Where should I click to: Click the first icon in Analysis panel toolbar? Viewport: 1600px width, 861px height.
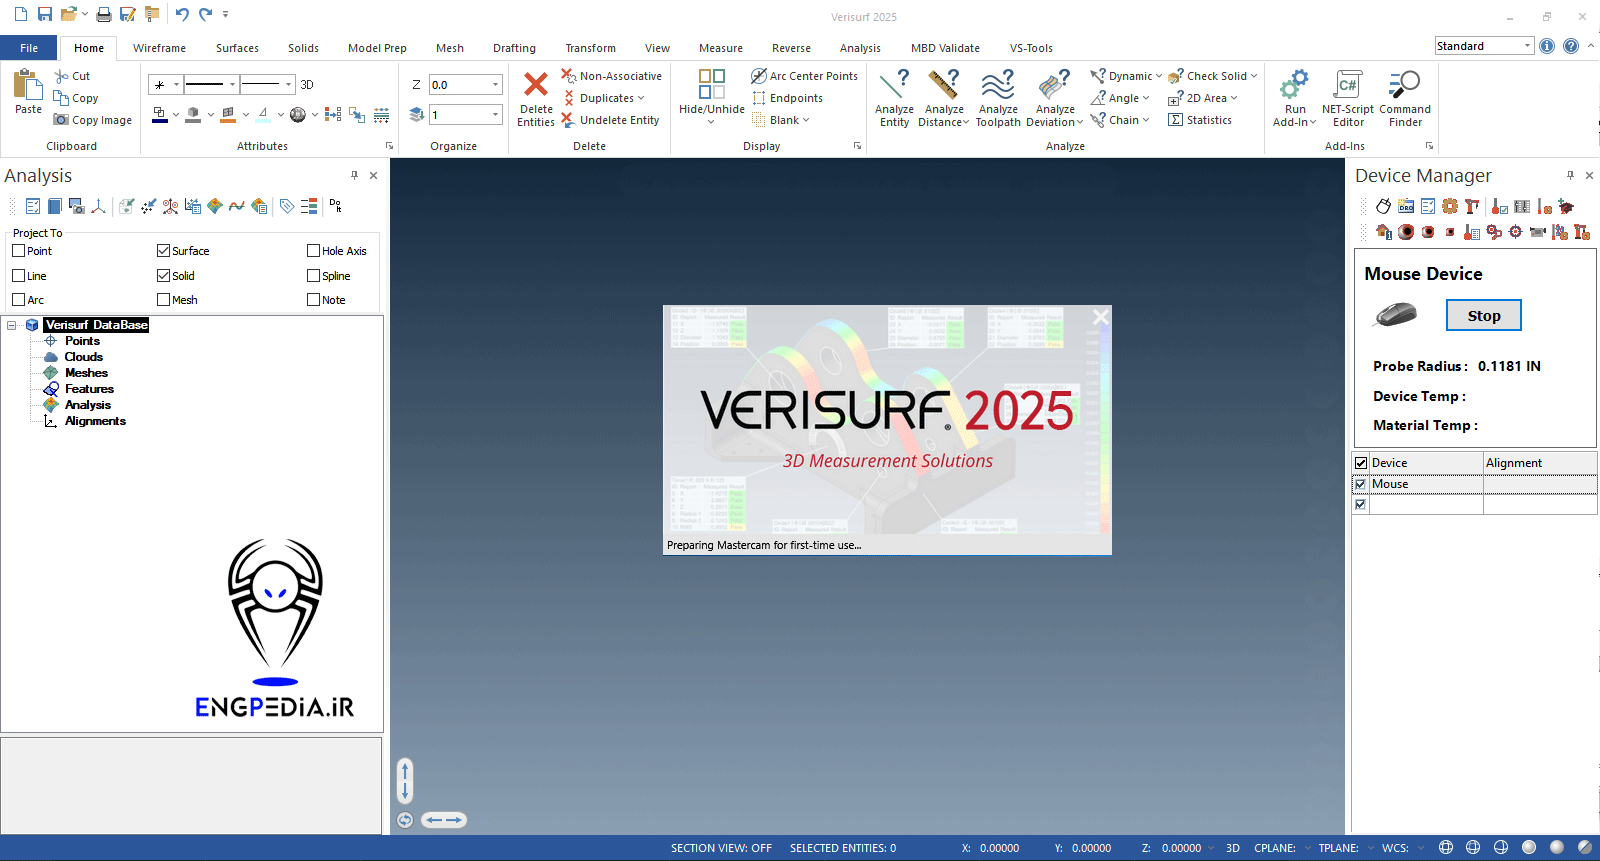[x=33, y=206]
